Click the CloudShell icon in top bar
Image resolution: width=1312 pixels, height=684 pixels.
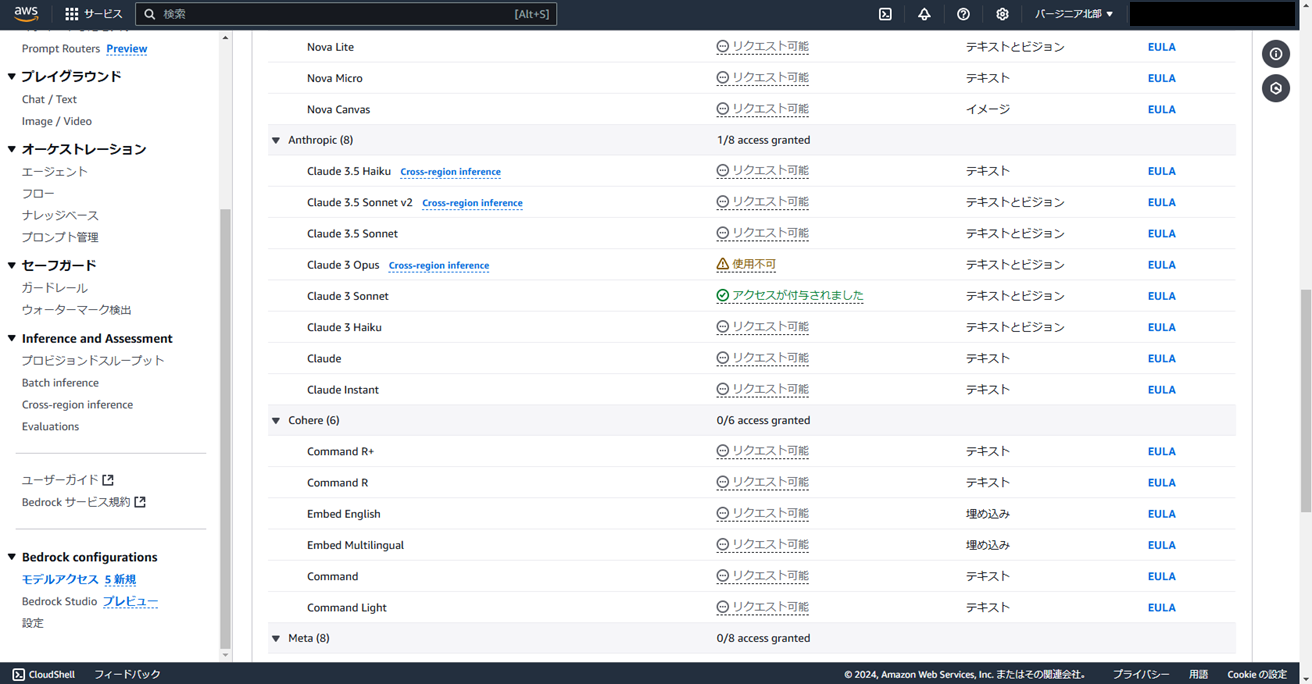coord(885,14)
